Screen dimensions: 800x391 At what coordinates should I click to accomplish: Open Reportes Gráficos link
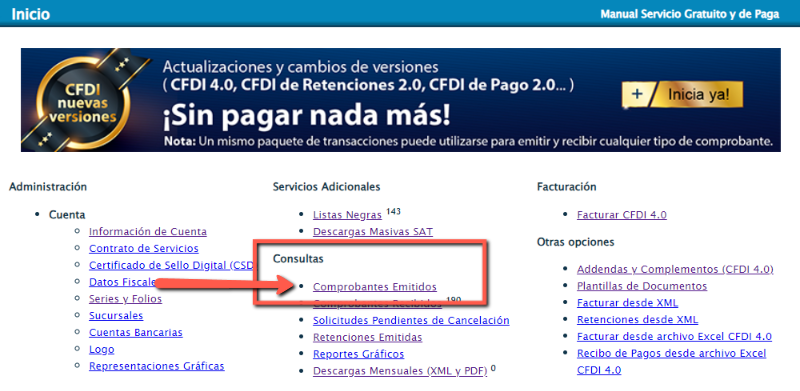coord(359,354)
